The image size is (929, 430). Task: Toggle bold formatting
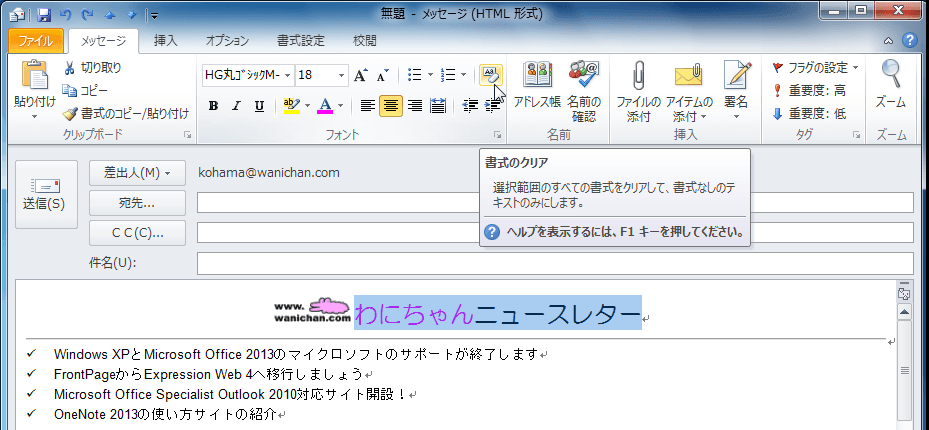214,106
